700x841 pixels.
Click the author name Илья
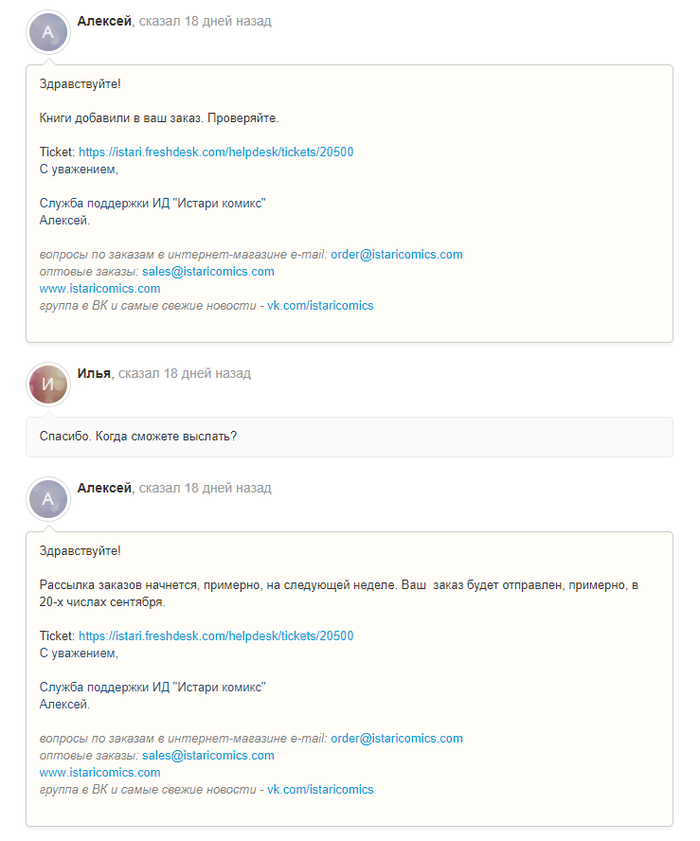pos(93,374)
